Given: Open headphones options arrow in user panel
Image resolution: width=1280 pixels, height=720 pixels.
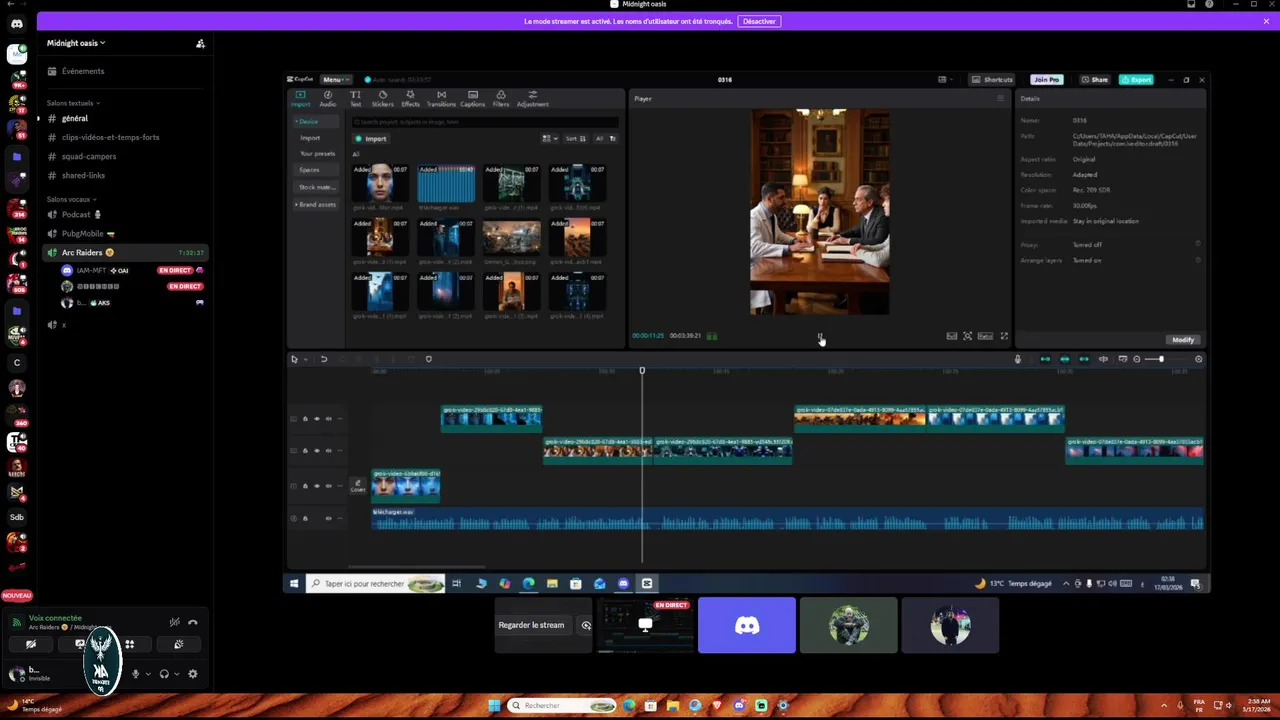Looking at the screenshot, I should point(177,674).
